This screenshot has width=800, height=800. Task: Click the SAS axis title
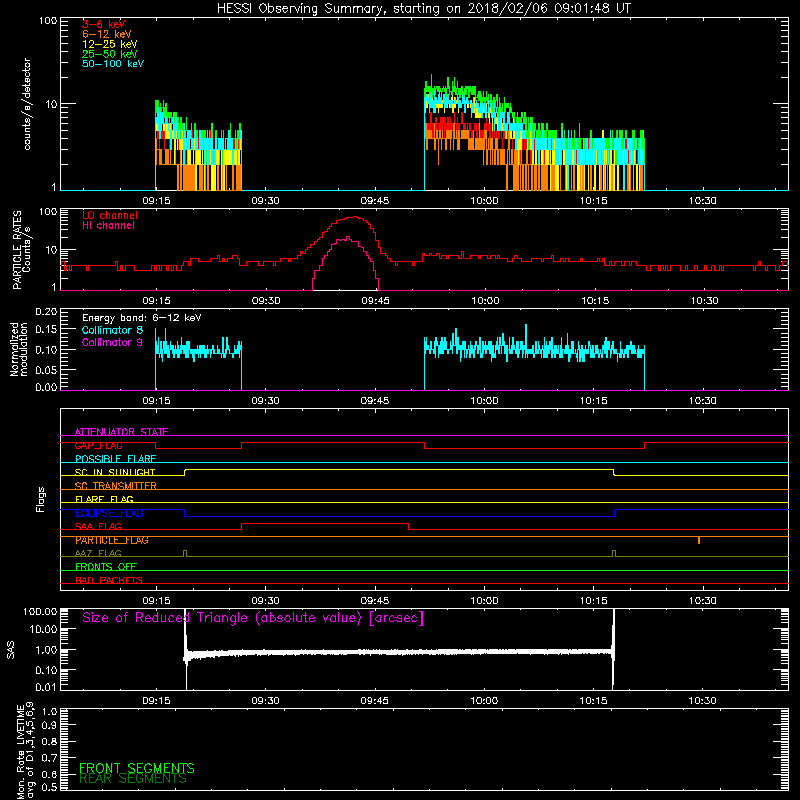point(11,651)
